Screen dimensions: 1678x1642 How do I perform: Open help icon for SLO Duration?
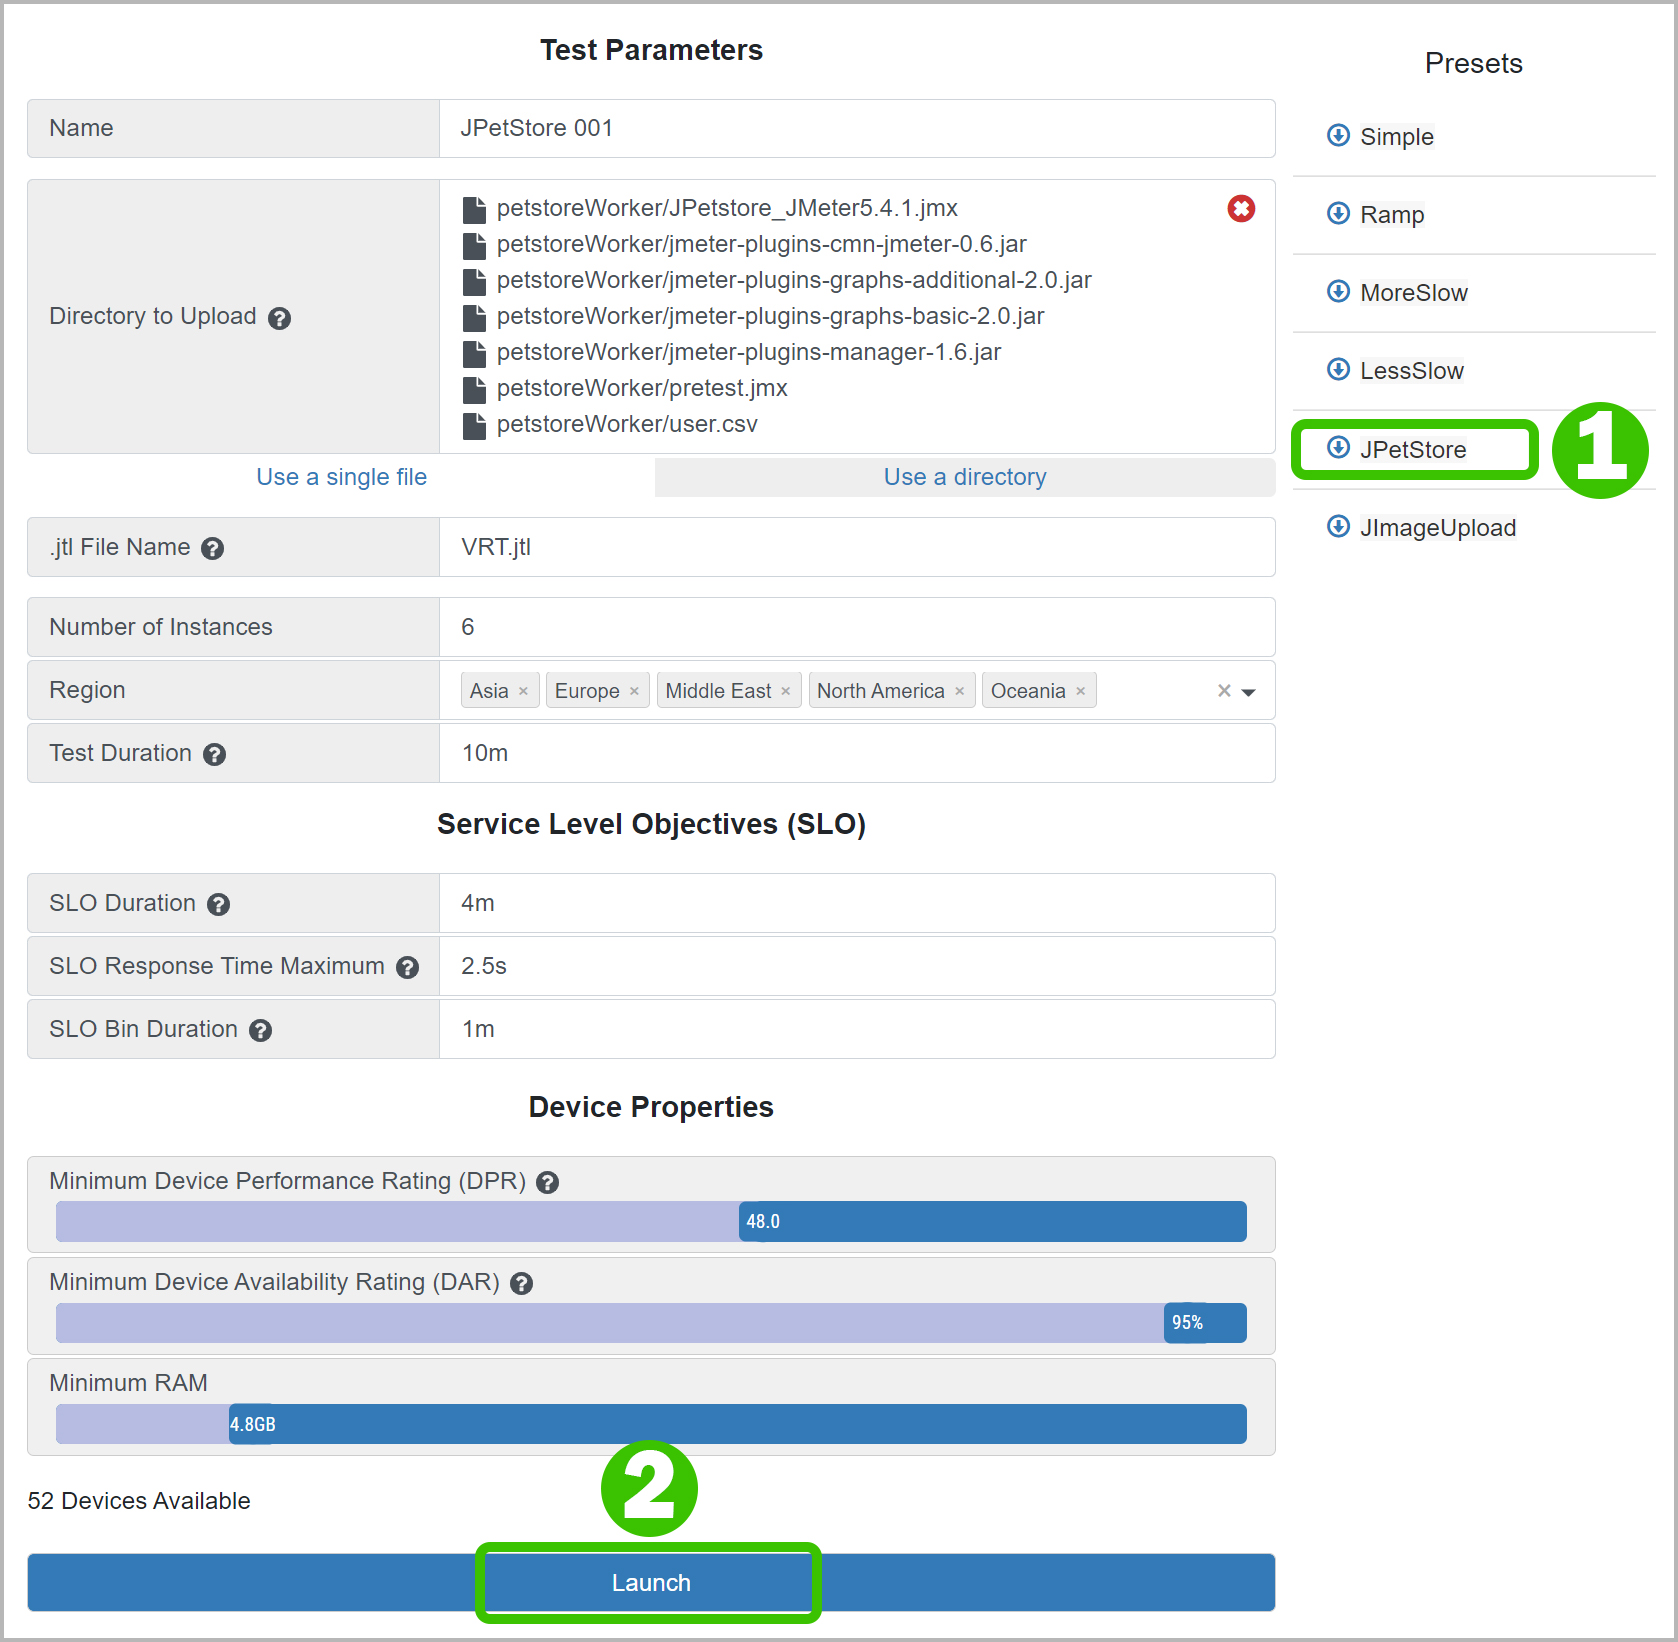tap(218, 904)
